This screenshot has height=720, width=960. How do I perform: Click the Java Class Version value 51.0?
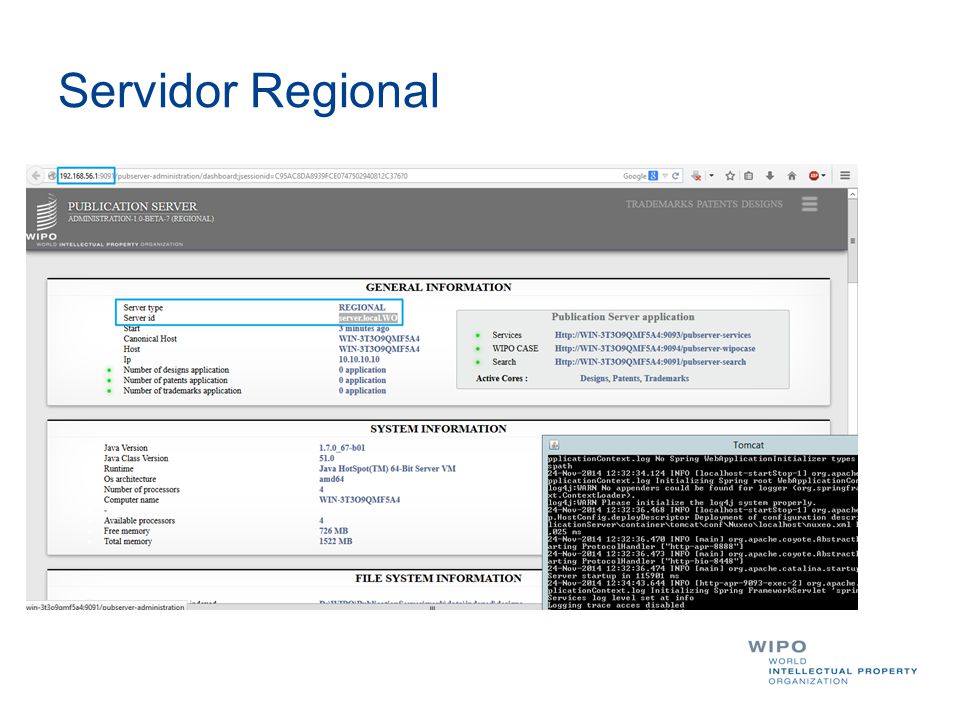click(x=326, y=458)
